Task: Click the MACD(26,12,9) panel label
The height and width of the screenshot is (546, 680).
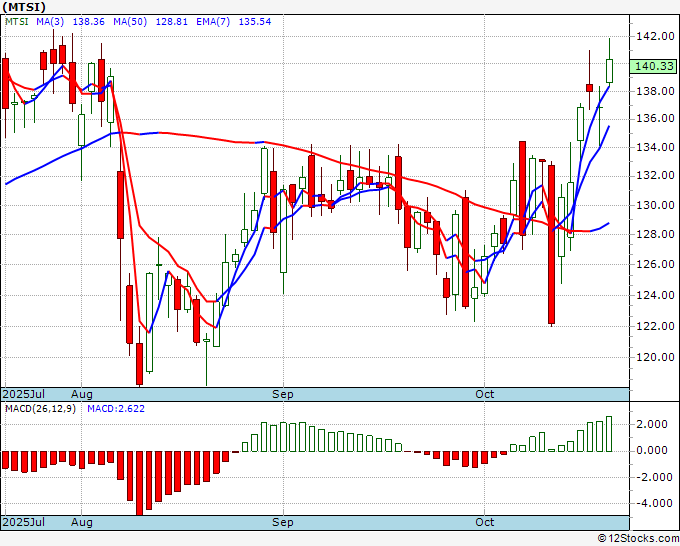Action: (40, 409)
